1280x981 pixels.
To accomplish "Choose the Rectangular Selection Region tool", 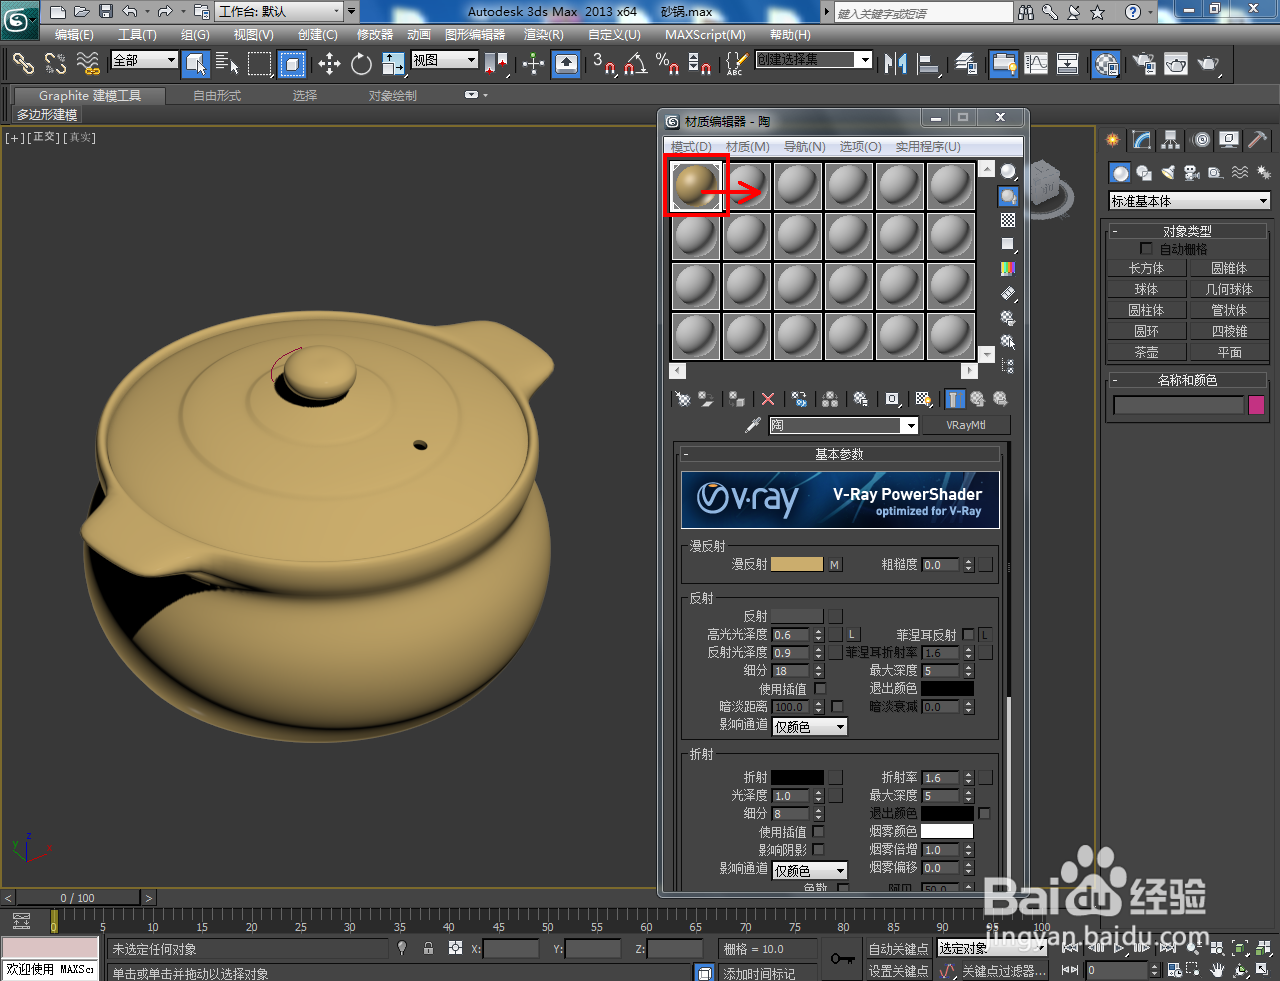I will (260, 64).
